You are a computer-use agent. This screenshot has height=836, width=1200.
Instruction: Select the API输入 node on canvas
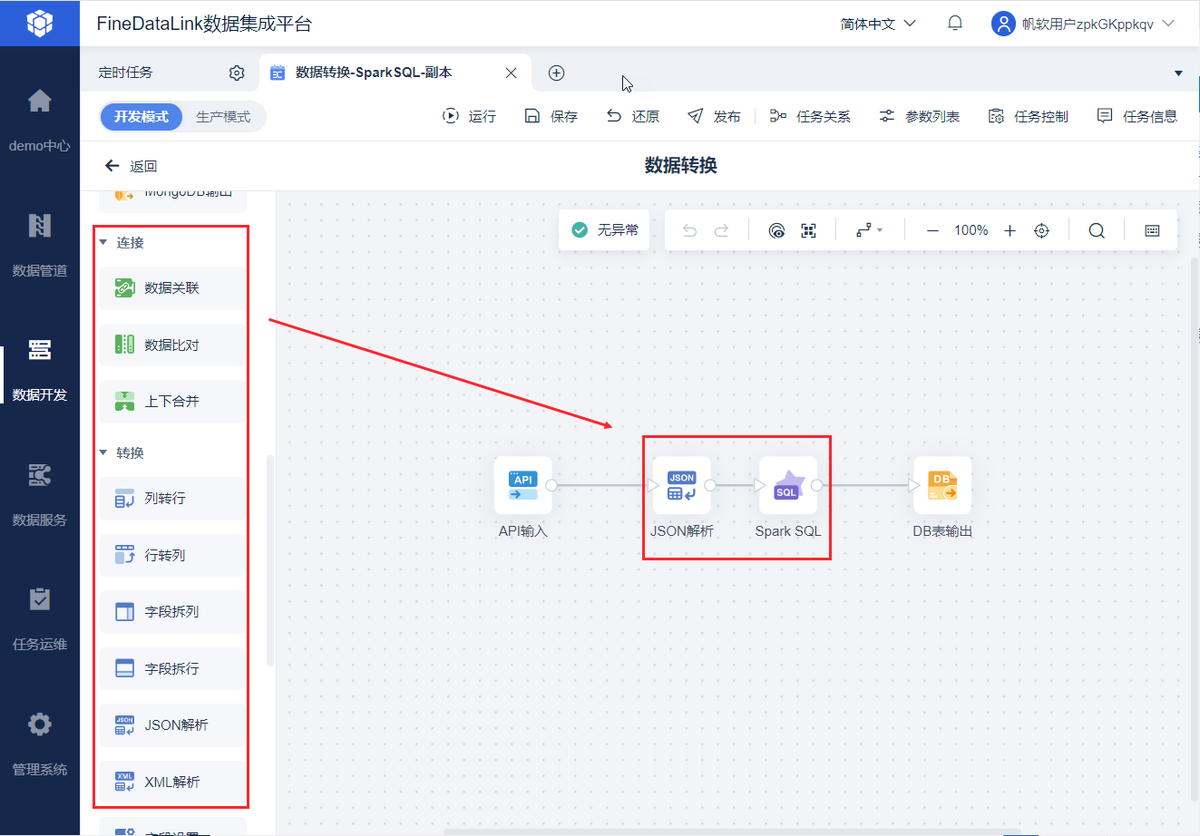click(x=523, y=486)
